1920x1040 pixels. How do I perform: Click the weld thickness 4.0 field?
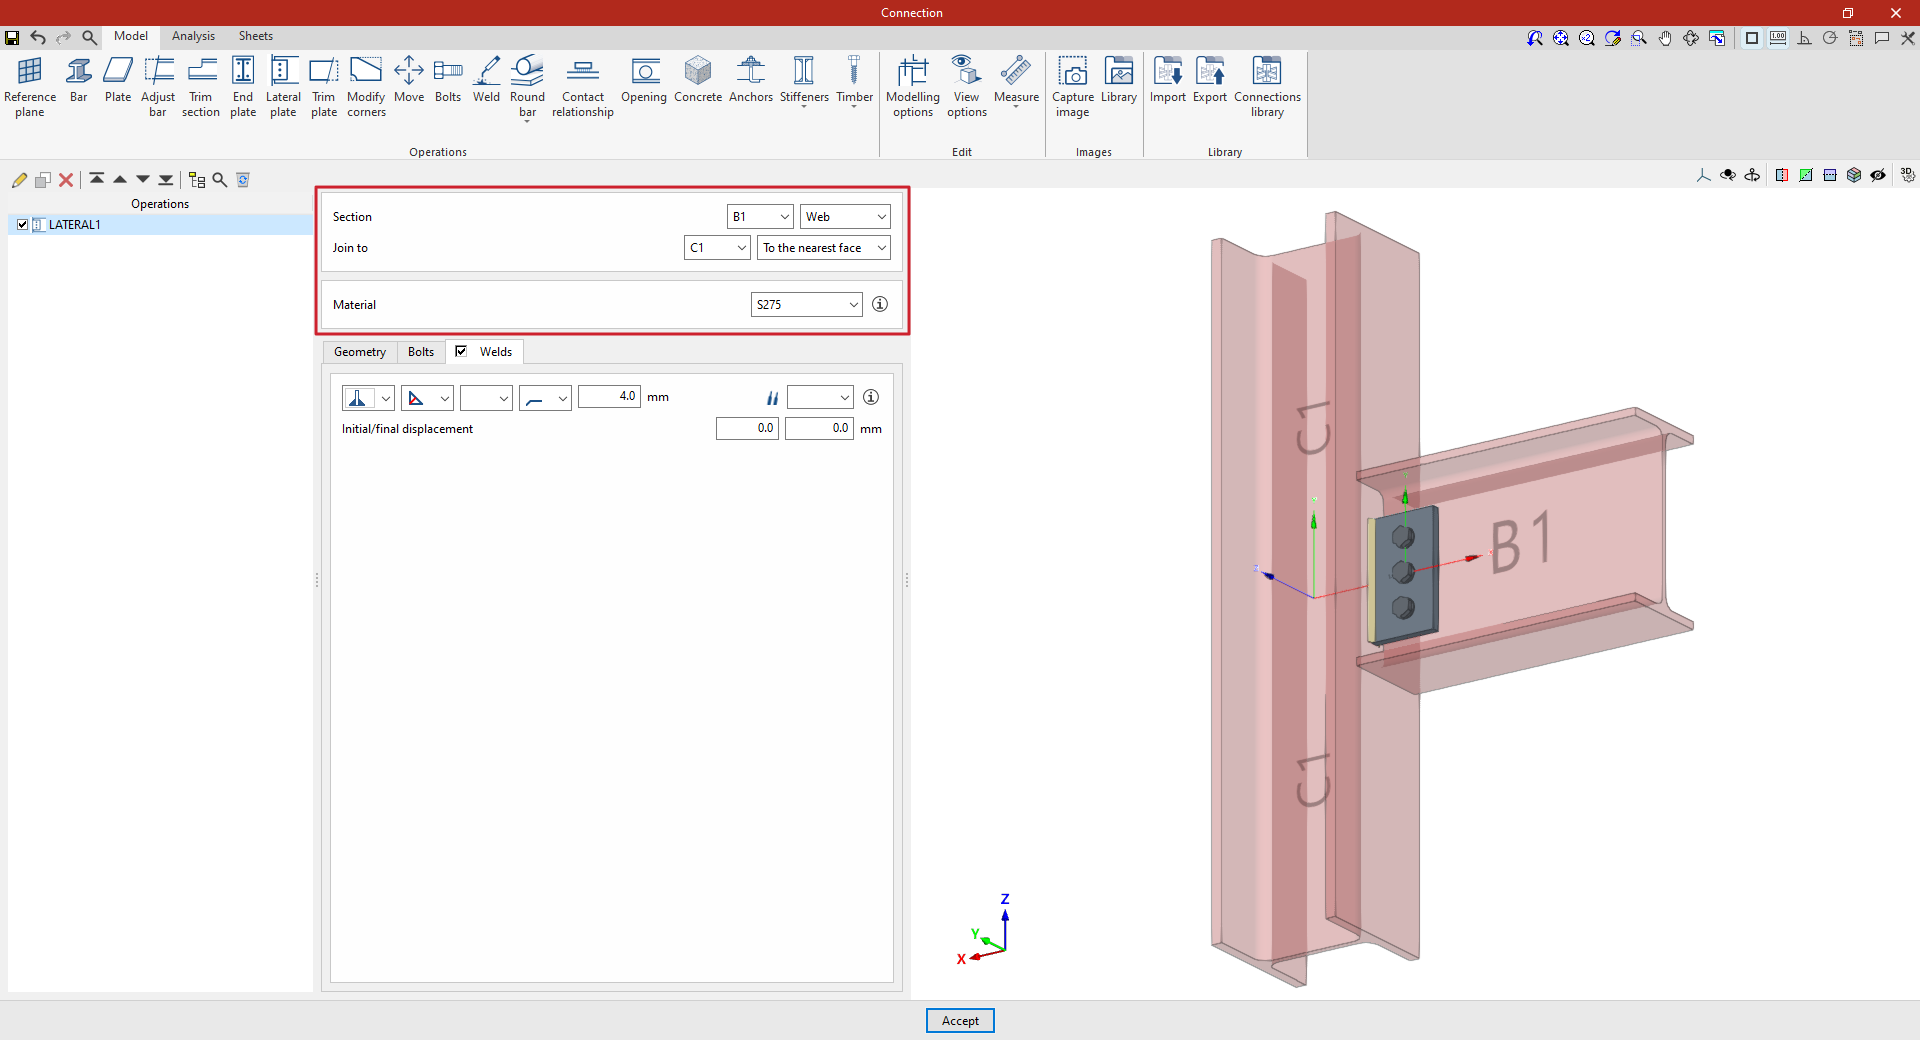tap(609, 397)
